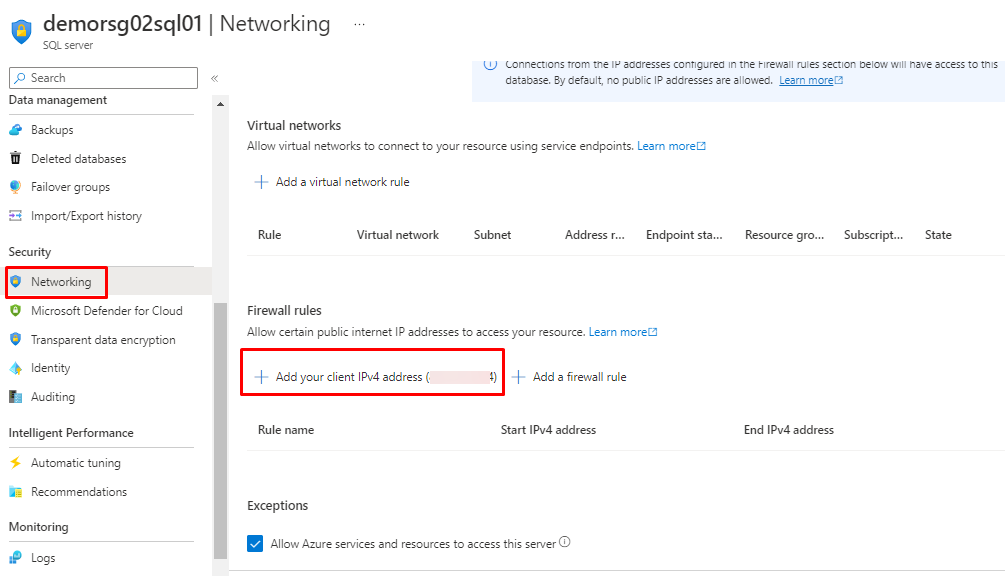Open Failover groups via its globe icon
The height and width of the screenshot is (576, 1005).
15,187
